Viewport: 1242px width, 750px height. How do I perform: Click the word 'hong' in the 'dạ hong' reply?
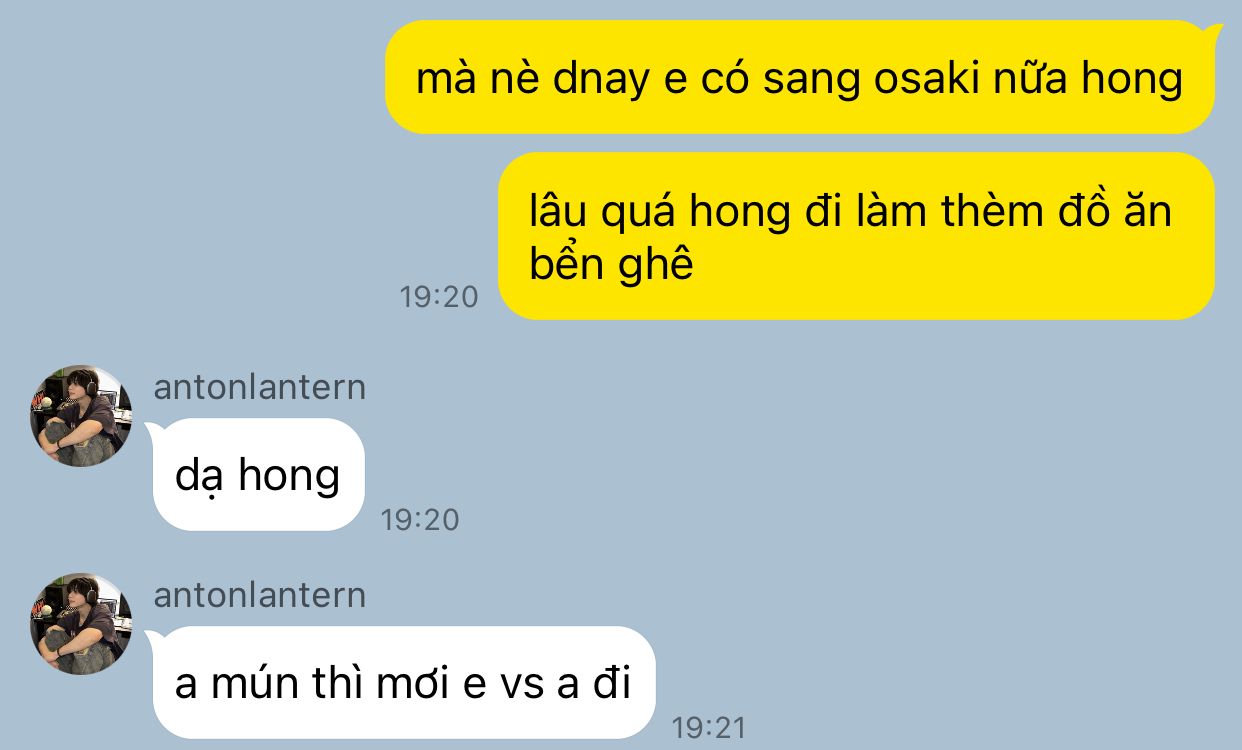tap(289, 477)
